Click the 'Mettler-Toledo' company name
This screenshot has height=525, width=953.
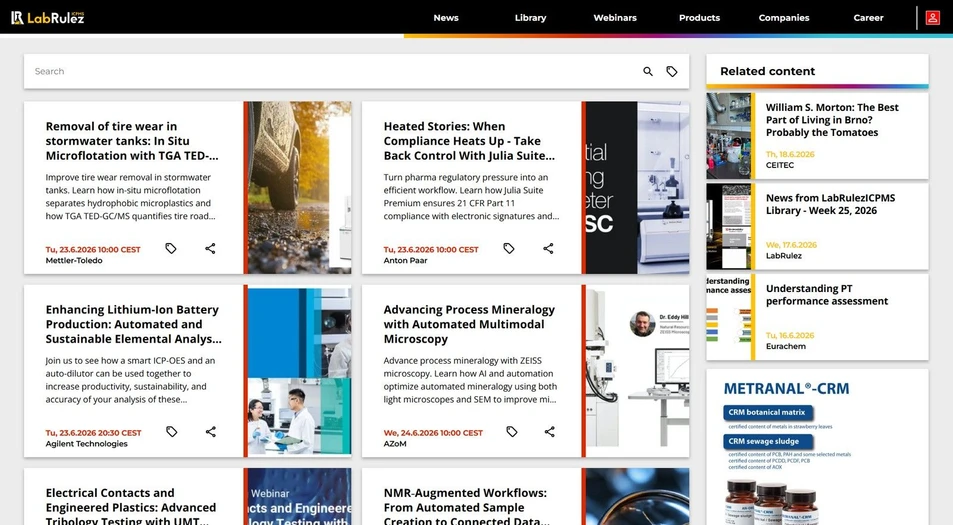pyautogui.click(x=74, y=261)
